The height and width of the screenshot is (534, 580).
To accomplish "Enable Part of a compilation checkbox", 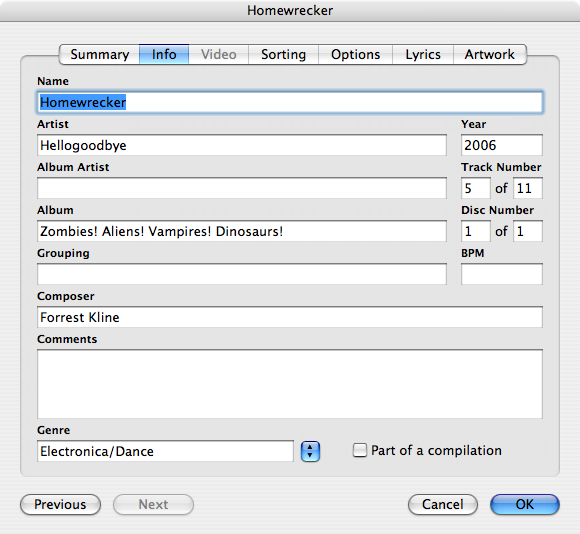I will [360, 450].
